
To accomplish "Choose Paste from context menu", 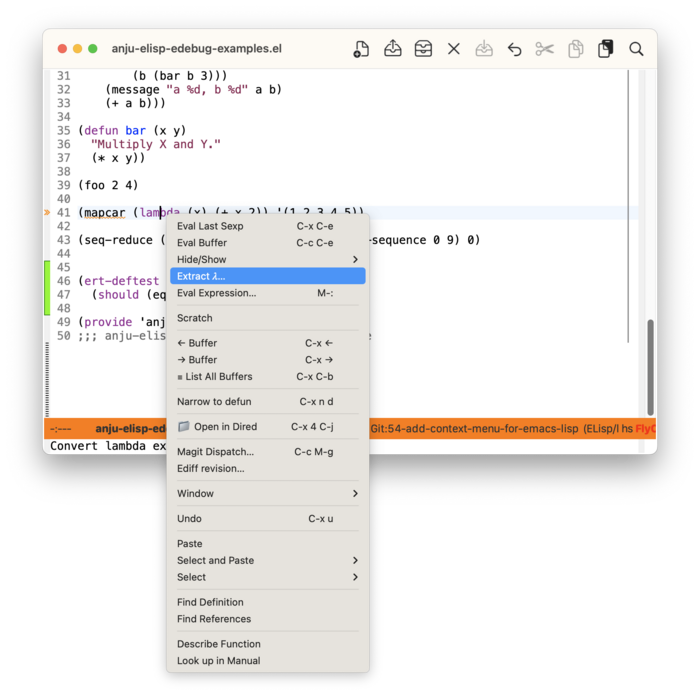I will pos(268,544).
